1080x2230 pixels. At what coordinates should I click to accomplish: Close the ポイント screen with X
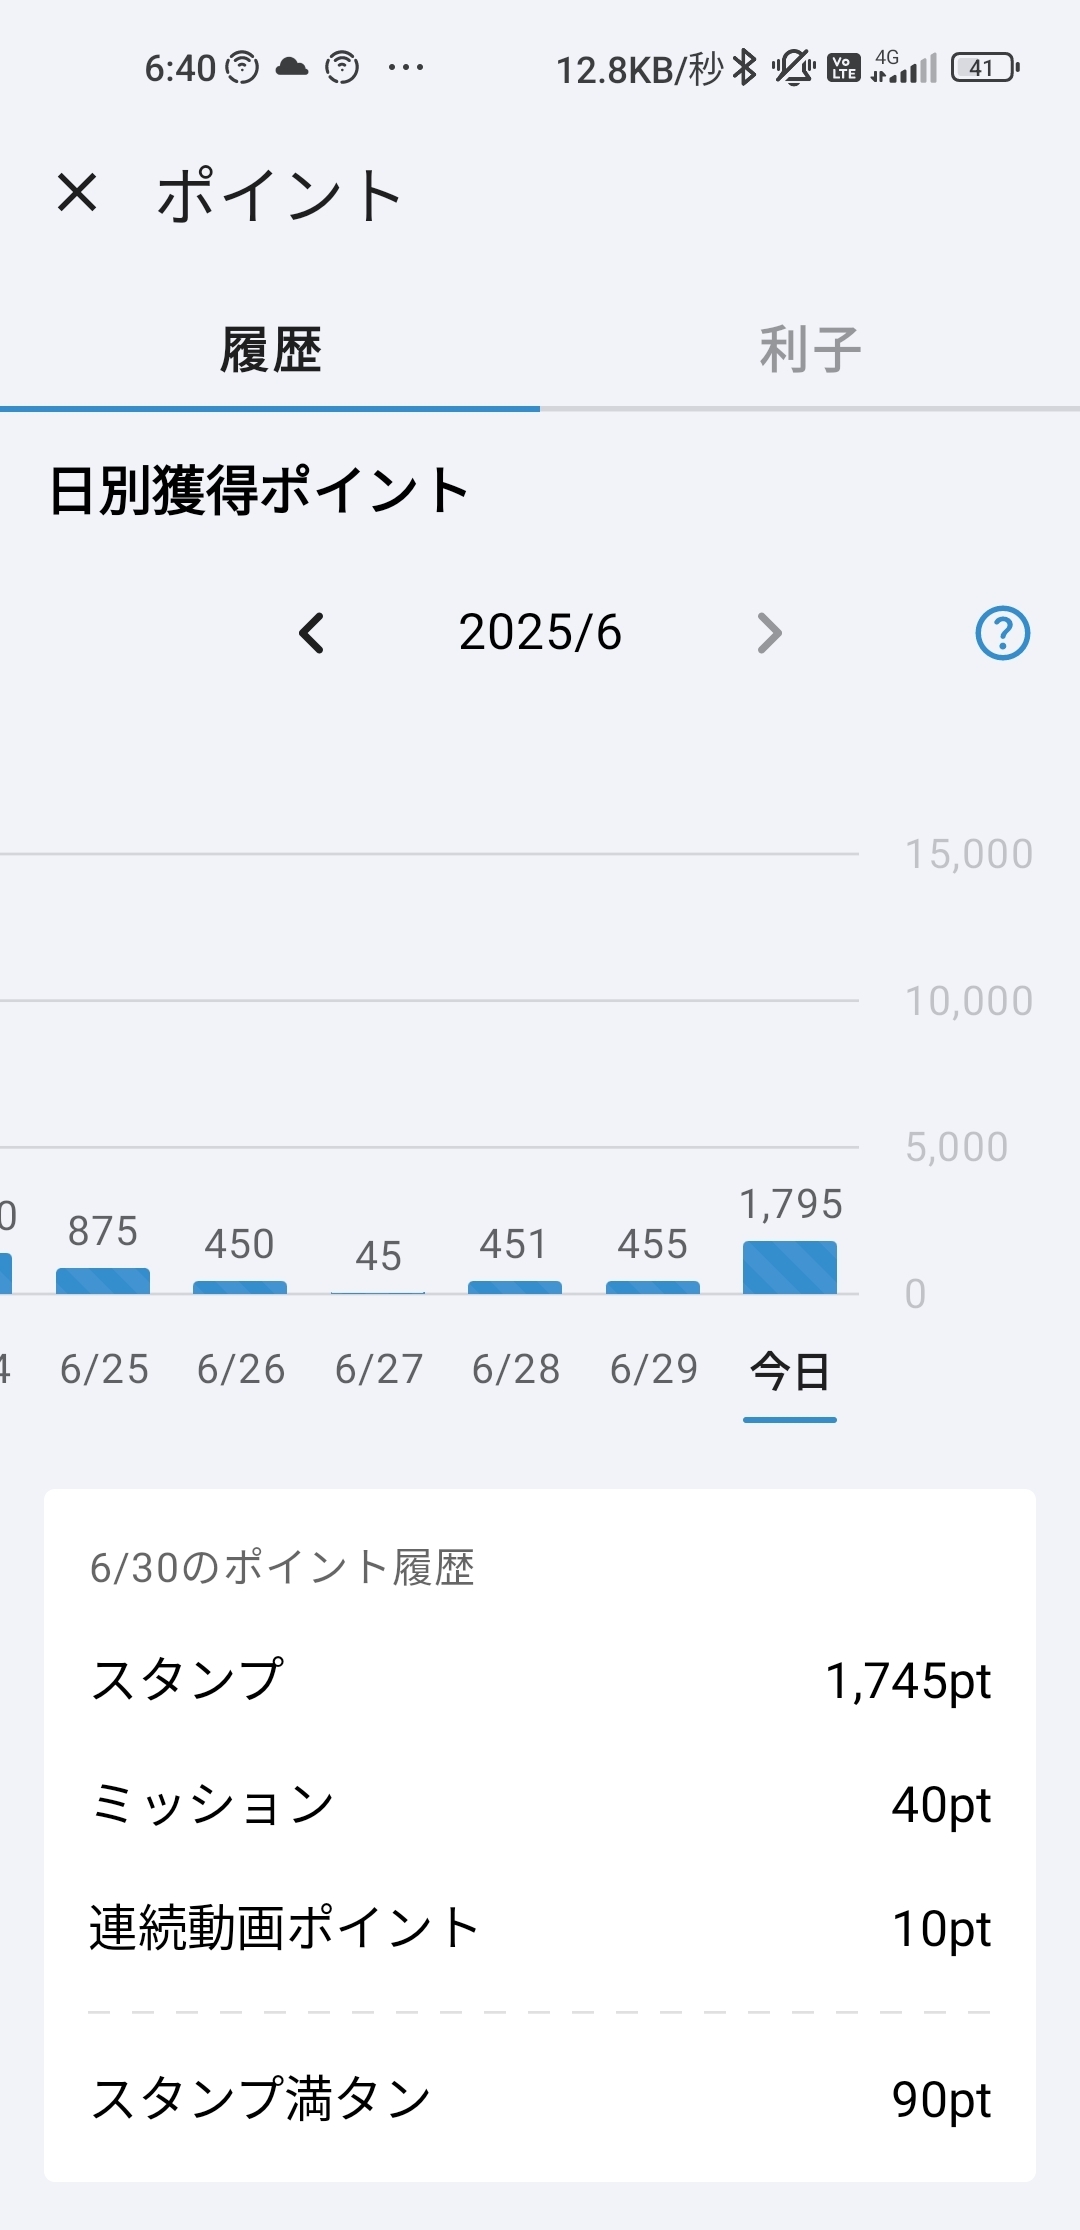coord(77,192)
